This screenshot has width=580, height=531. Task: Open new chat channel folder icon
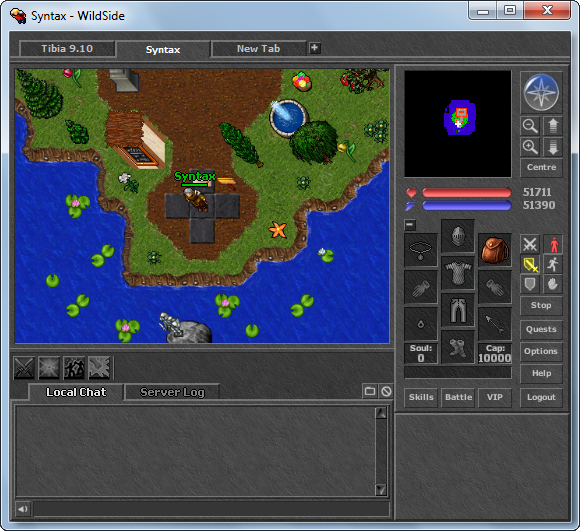(370, 391)
